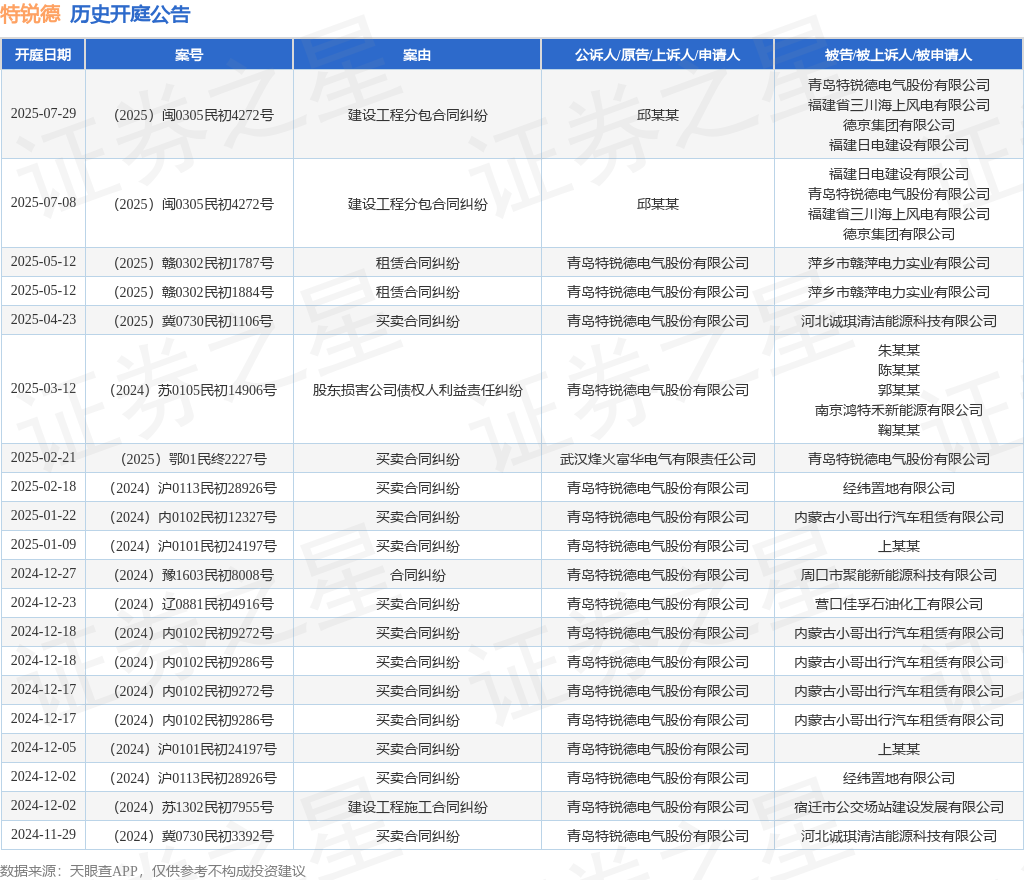The height and width of the screenshot is (880, 1024).
Task: Select the date 2025-01-09
Action: pos(43,544)
